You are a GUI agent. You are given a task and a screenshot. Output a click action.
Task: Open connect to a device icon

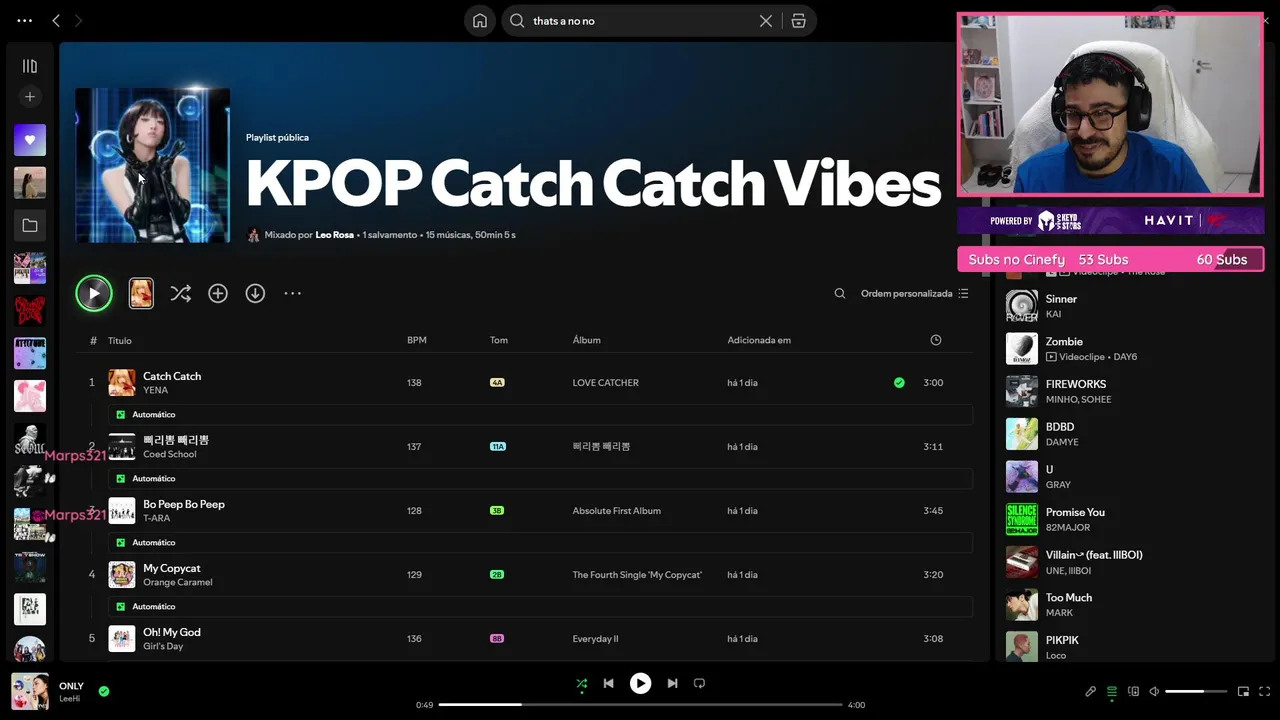(1133, 691)
